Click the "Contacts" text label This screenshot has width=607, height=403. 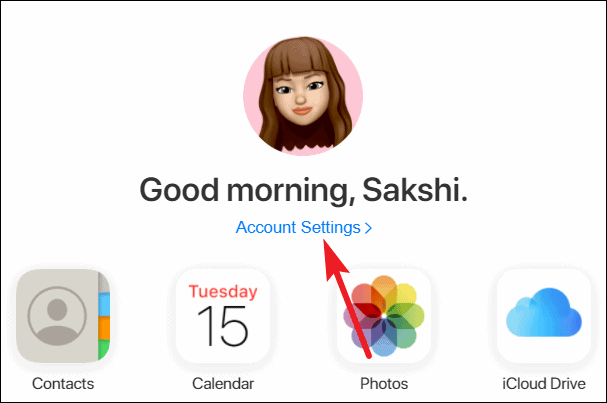[x=63, y=384]
